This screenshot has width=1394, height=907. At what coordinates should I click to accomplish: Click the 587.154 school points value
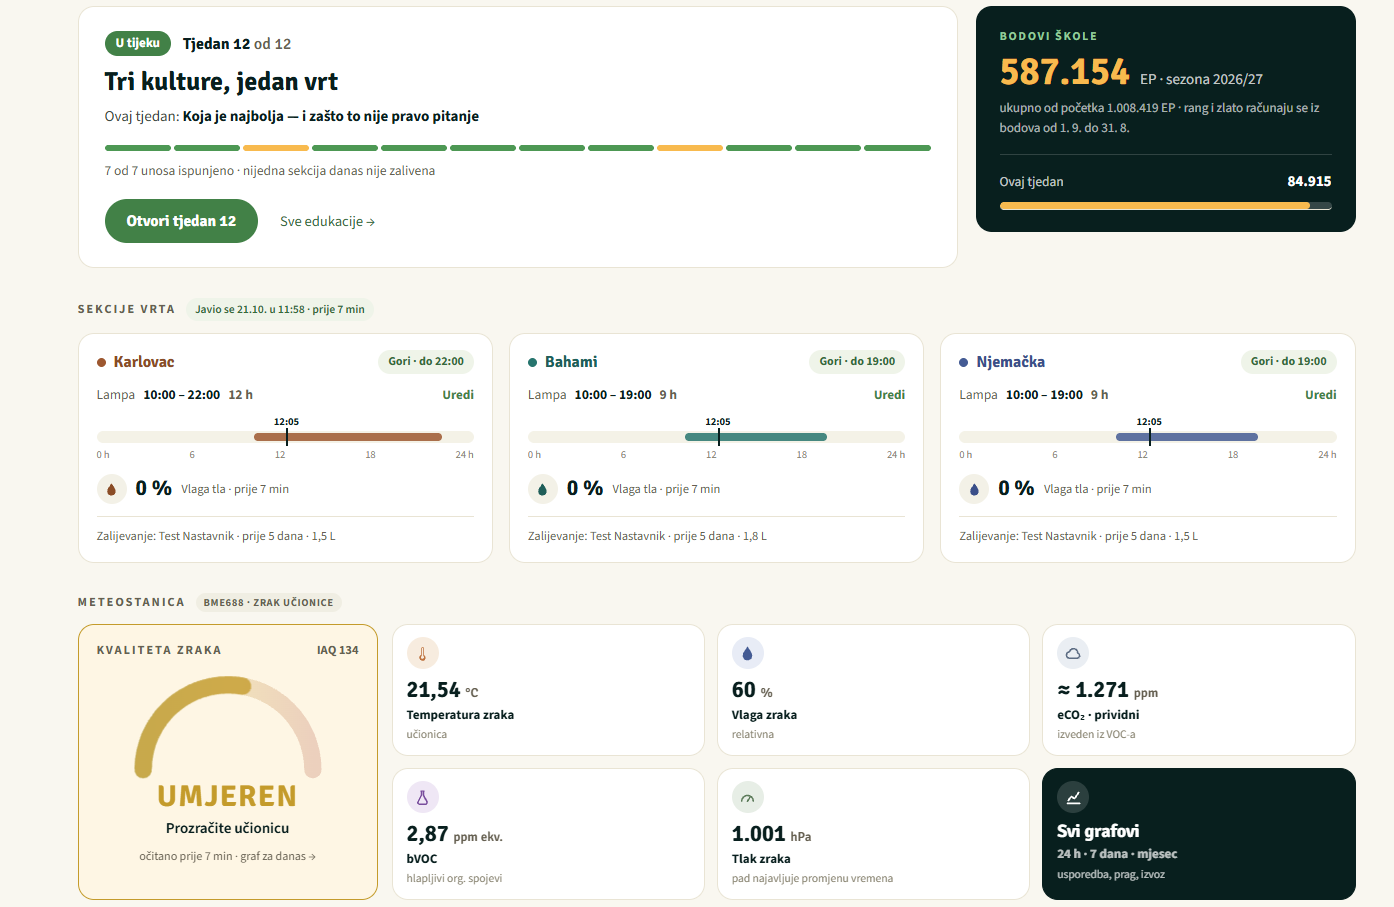click(x=1064, y=72)
